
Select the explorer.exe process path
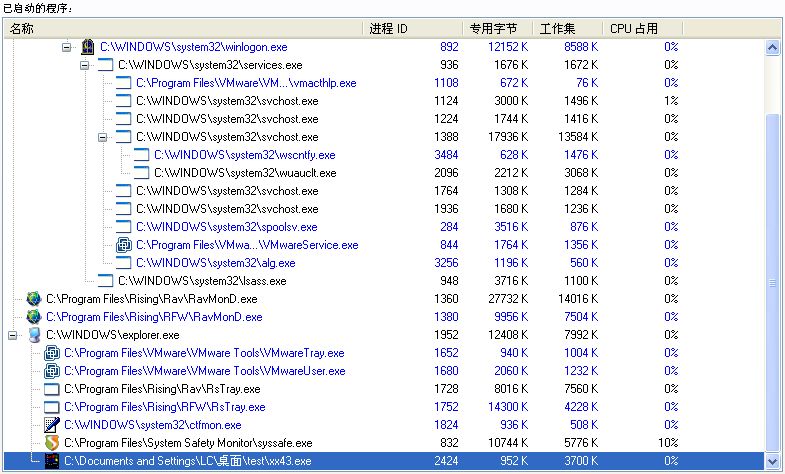[x=113, y=335]
